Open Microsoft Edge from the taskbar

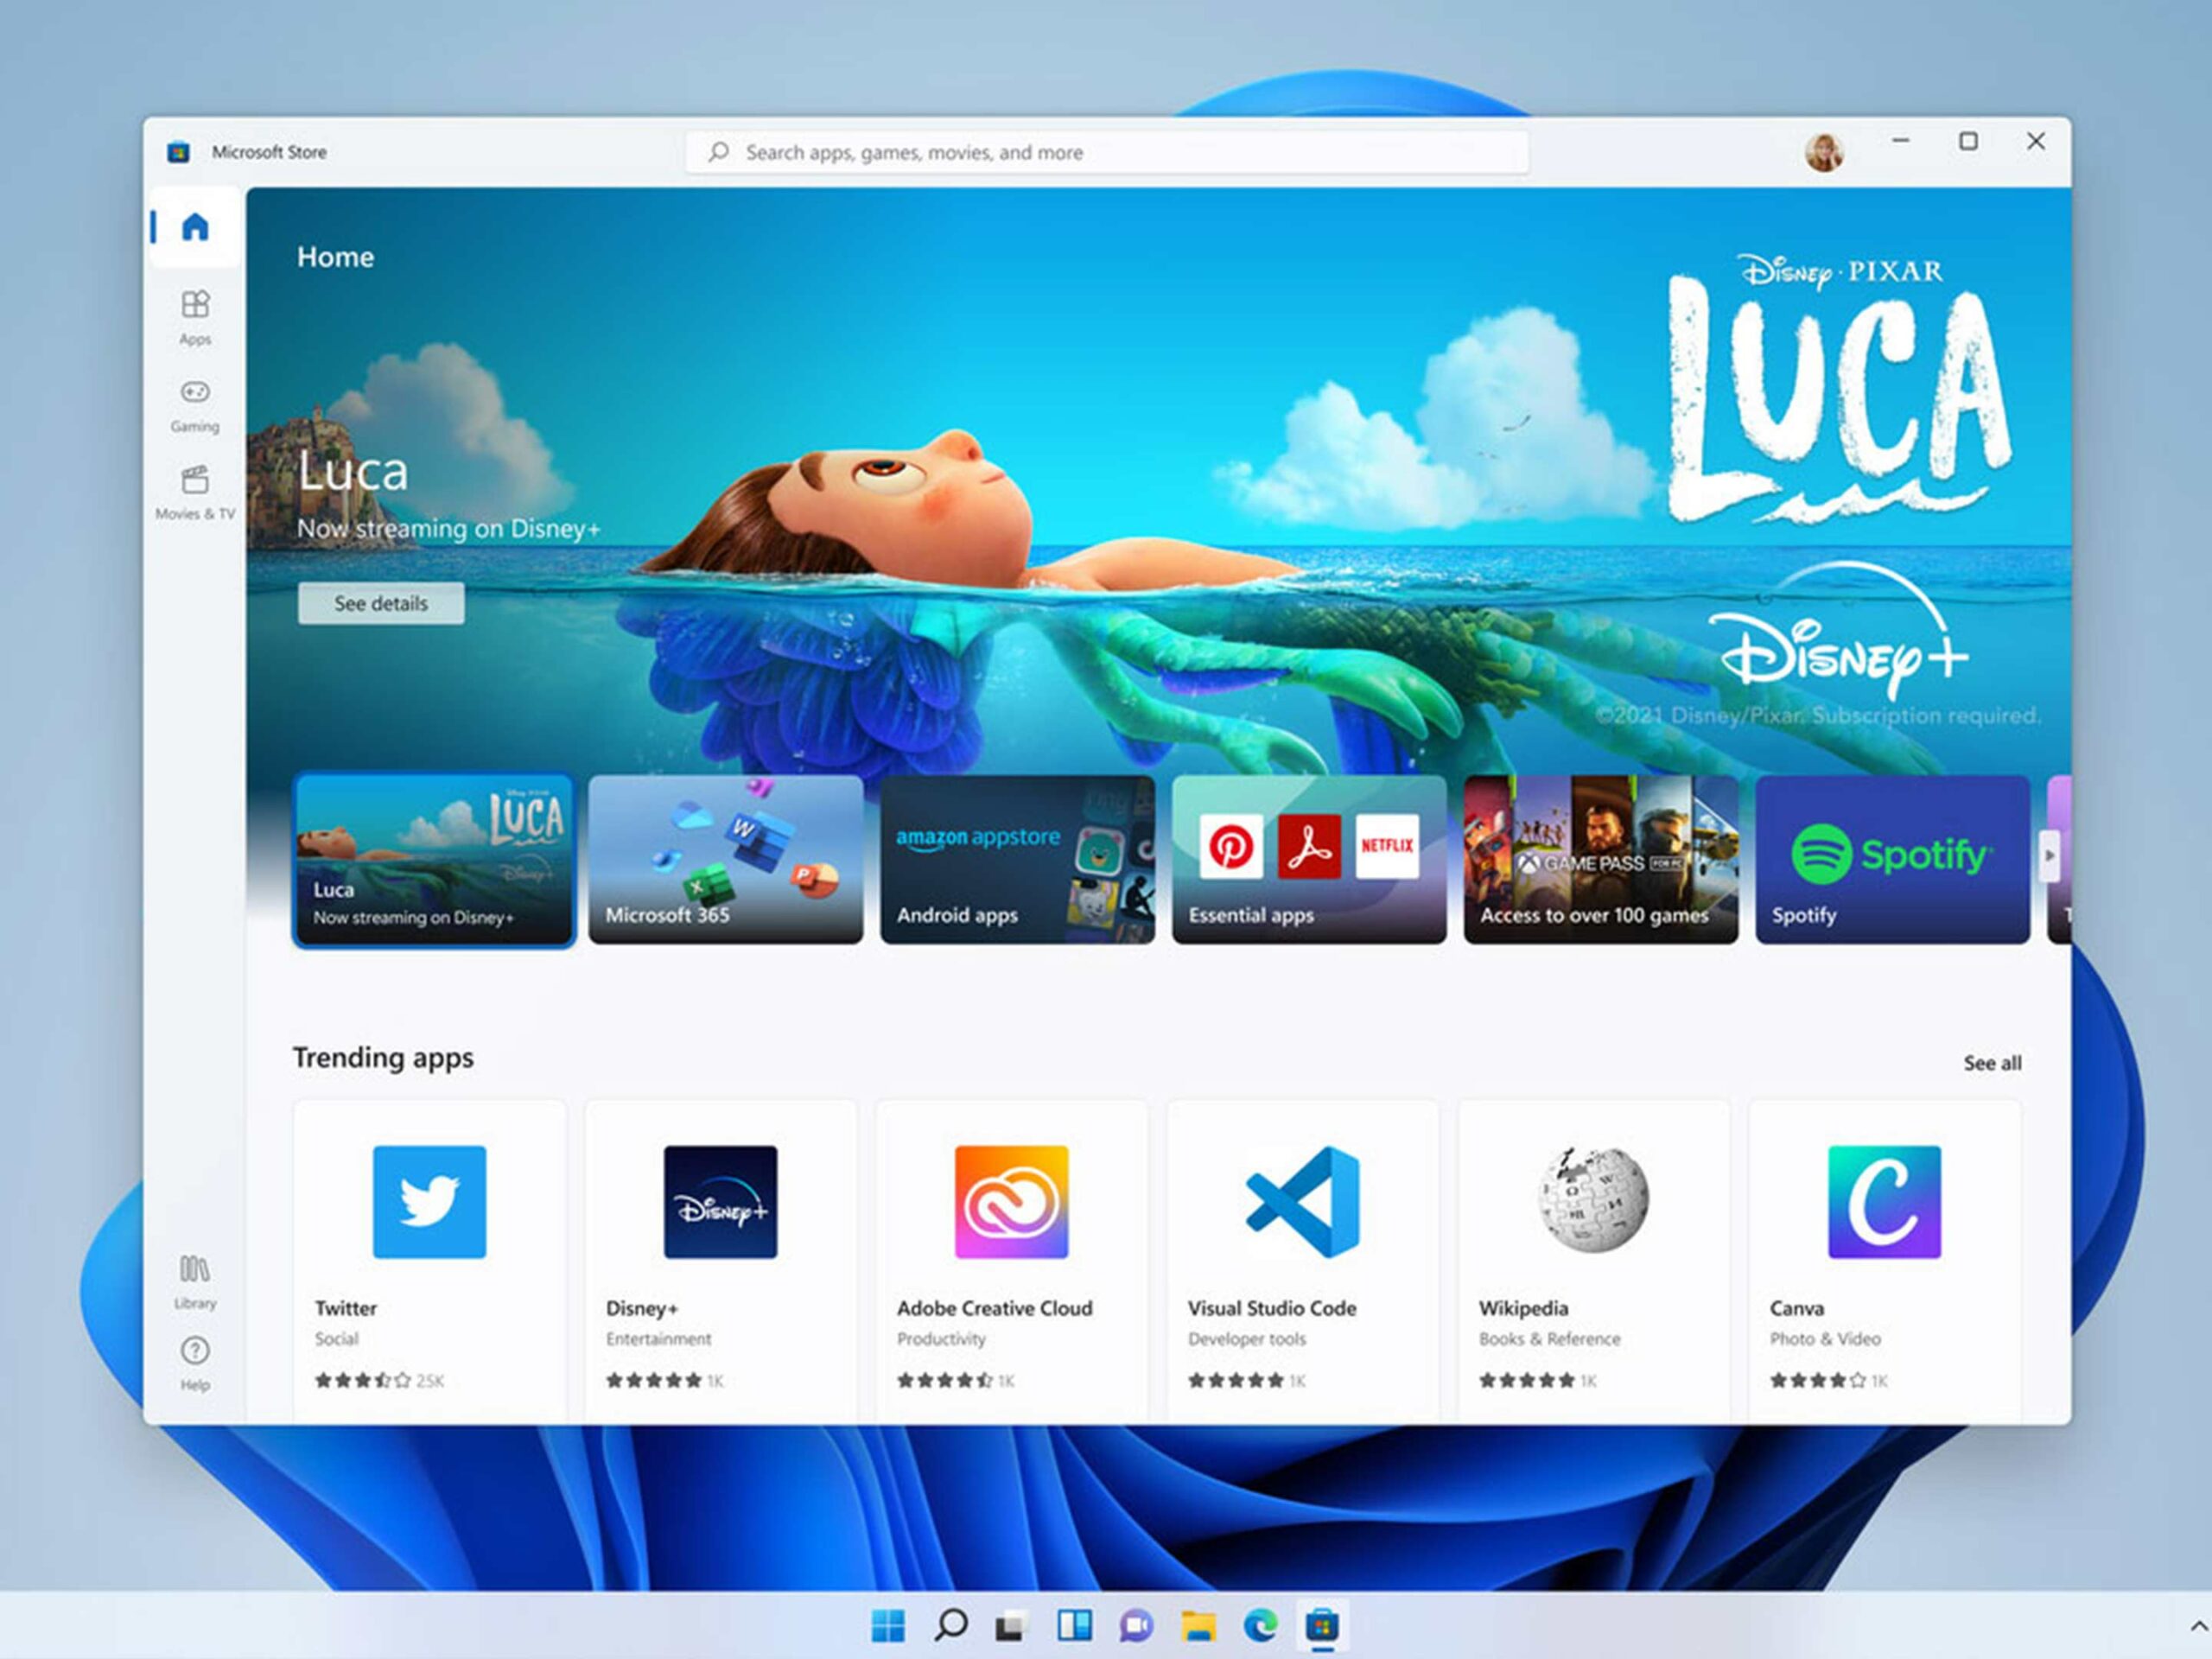click(1260, 1625)
